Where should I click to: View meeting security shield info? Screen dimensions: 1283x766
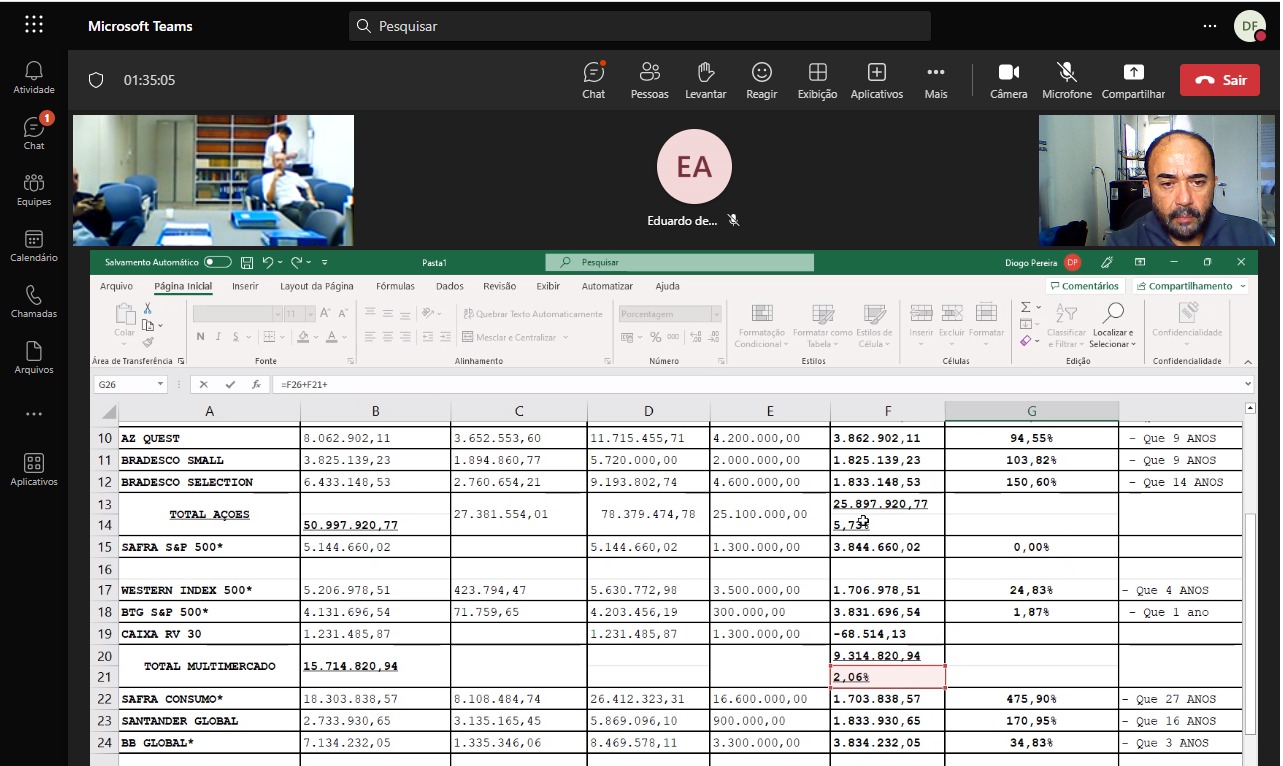coord(96,80)
